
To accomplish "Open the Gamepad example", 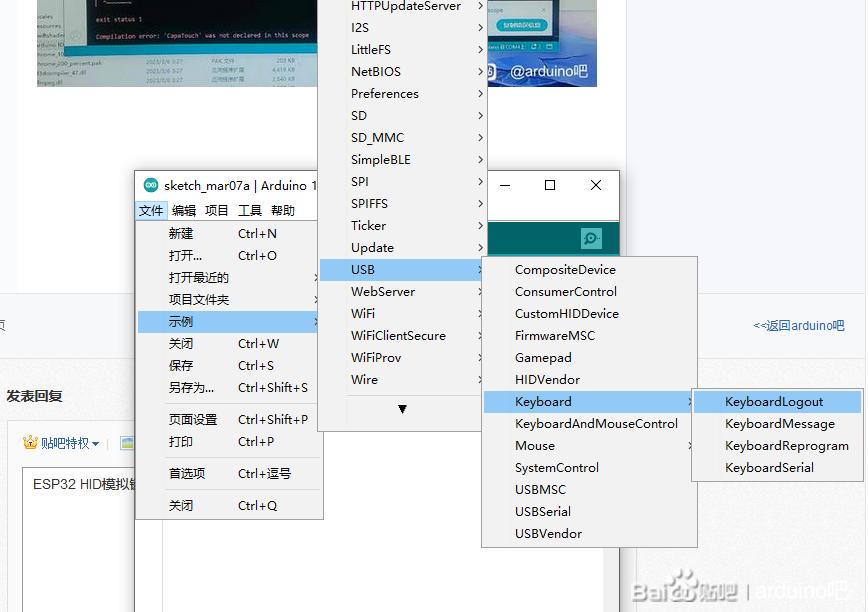I will point(589,358).
